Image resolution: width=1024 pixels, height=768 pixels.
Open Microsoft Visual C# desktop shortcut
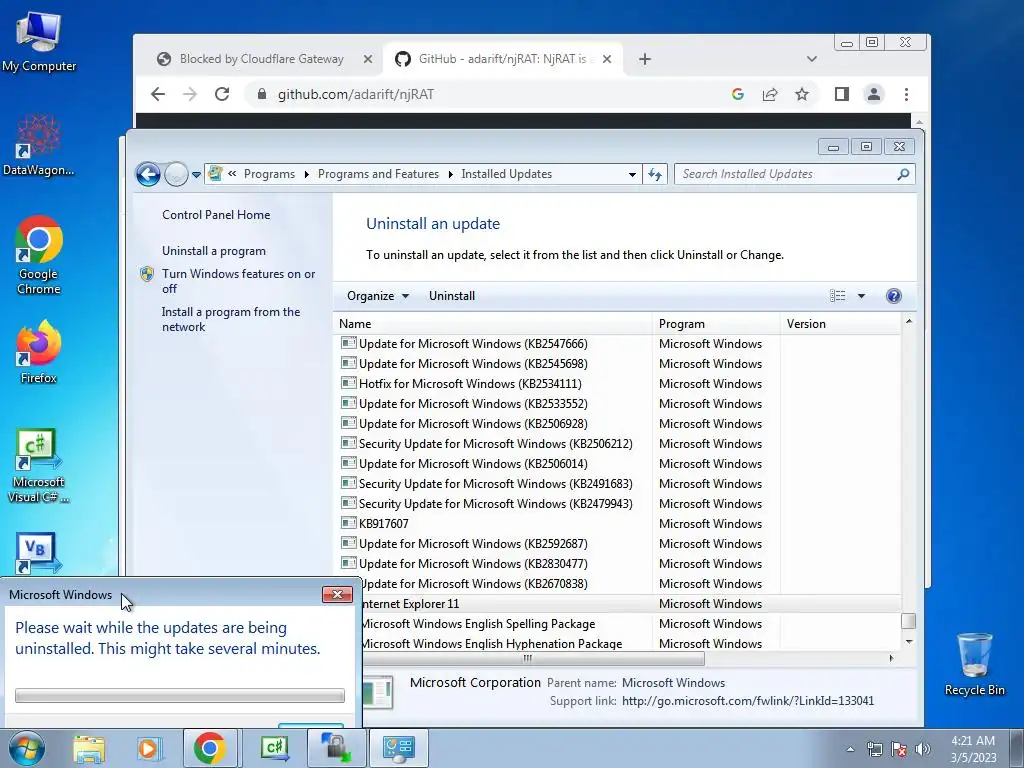pyautogui.click(x=39, y=465)
